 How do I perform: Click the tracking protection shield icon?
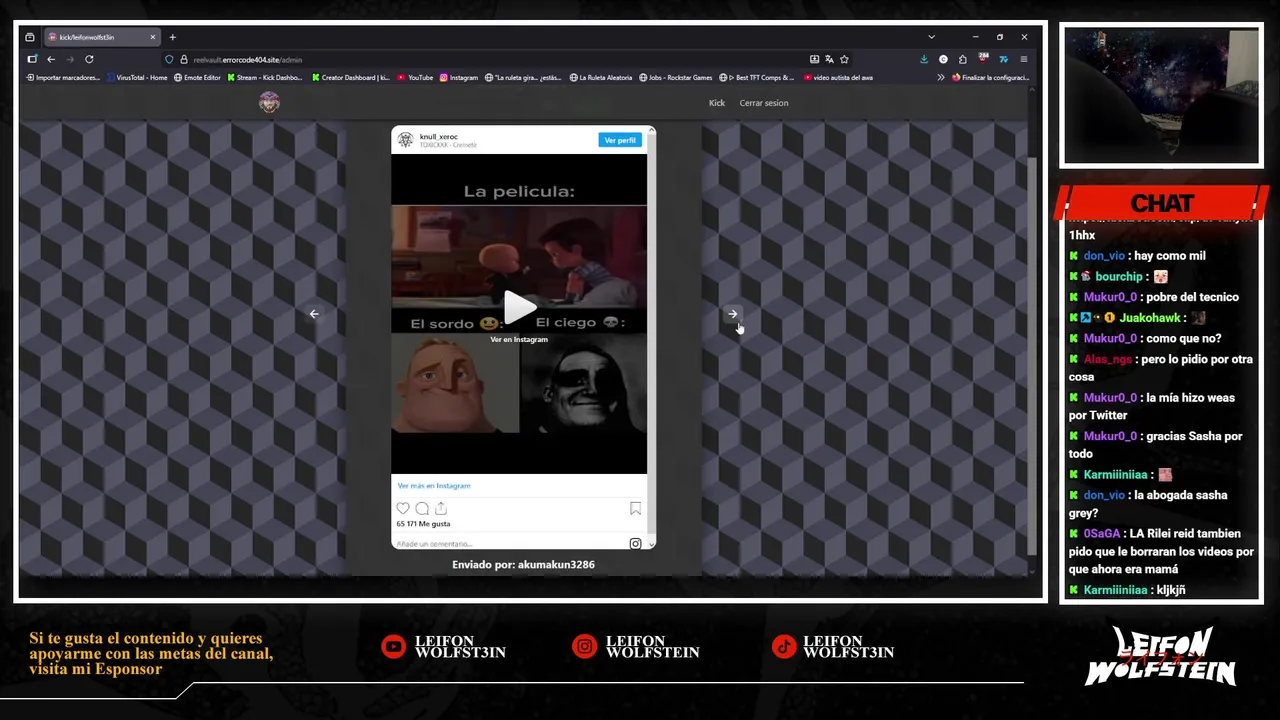pos(169,59)
